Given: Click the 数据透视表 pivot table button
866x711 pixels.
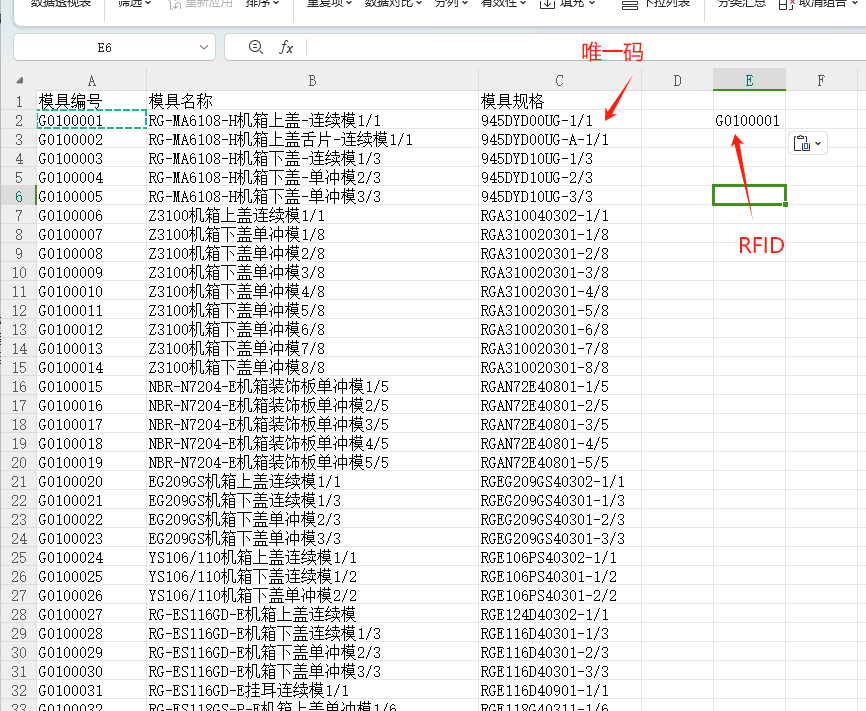Looking at the screenshot, I should pos(60,4).
